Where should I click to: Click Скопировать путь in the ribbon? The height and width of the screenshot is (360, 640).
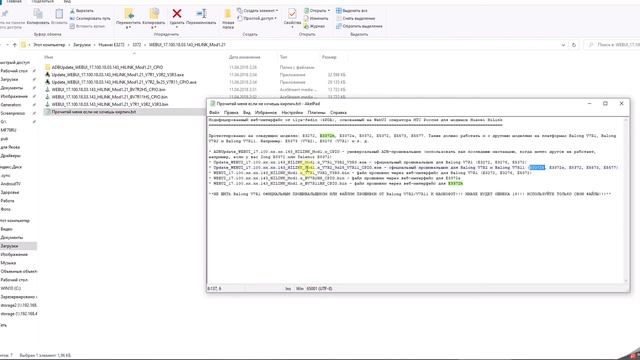click(x=90, y=18)
